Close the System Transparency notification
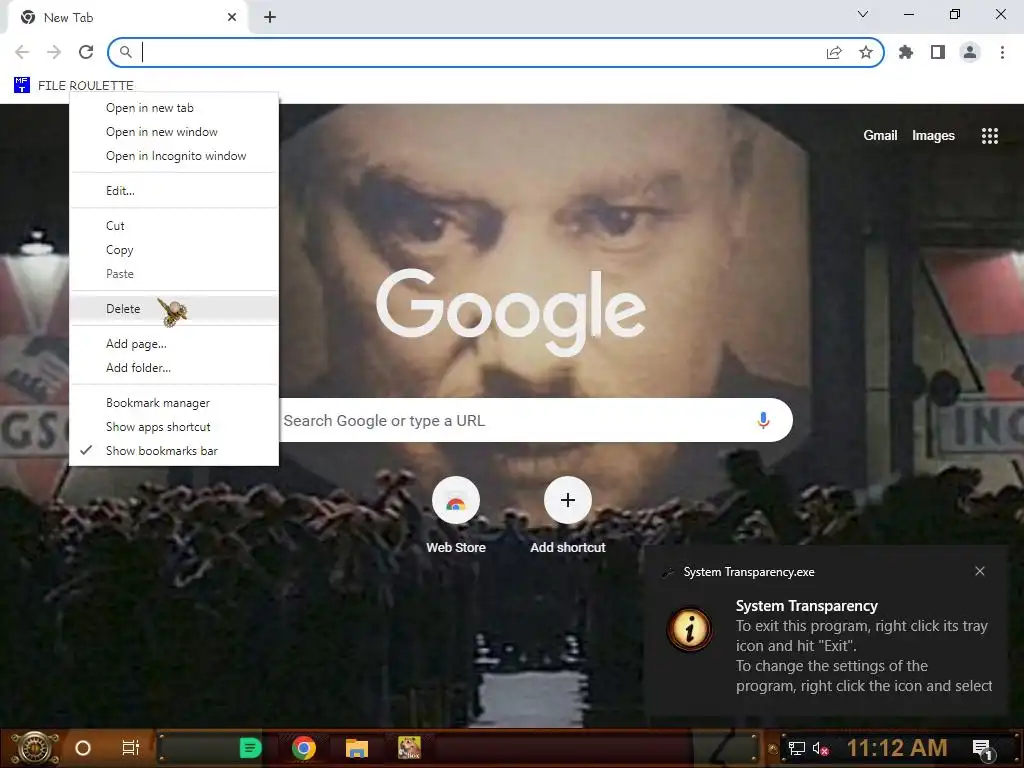The height and width of the screenshot is (768, 1024). [x=980, y=571]
